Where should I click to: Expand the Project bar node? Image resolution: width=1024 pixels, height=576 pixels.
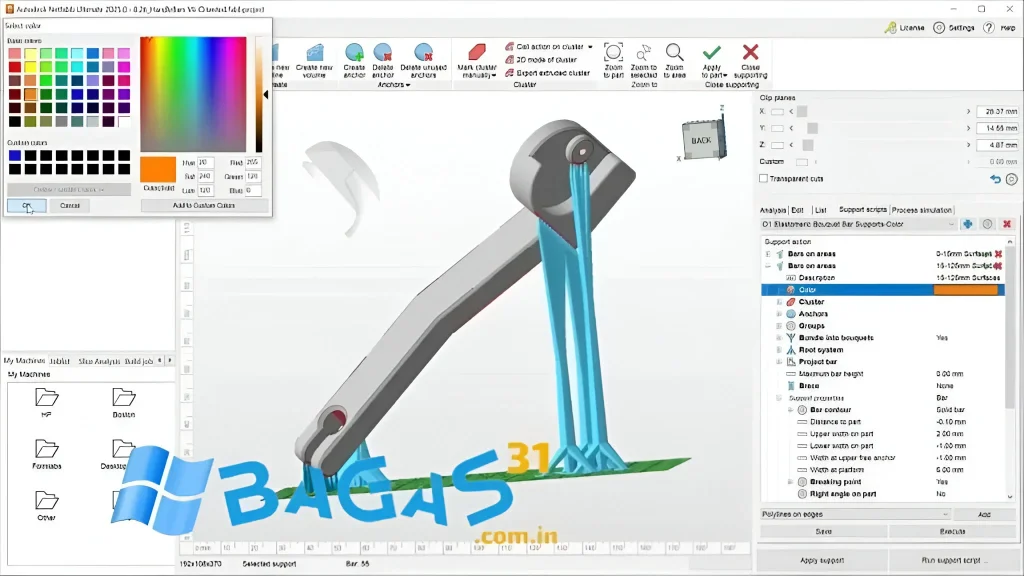click(779, 362)
